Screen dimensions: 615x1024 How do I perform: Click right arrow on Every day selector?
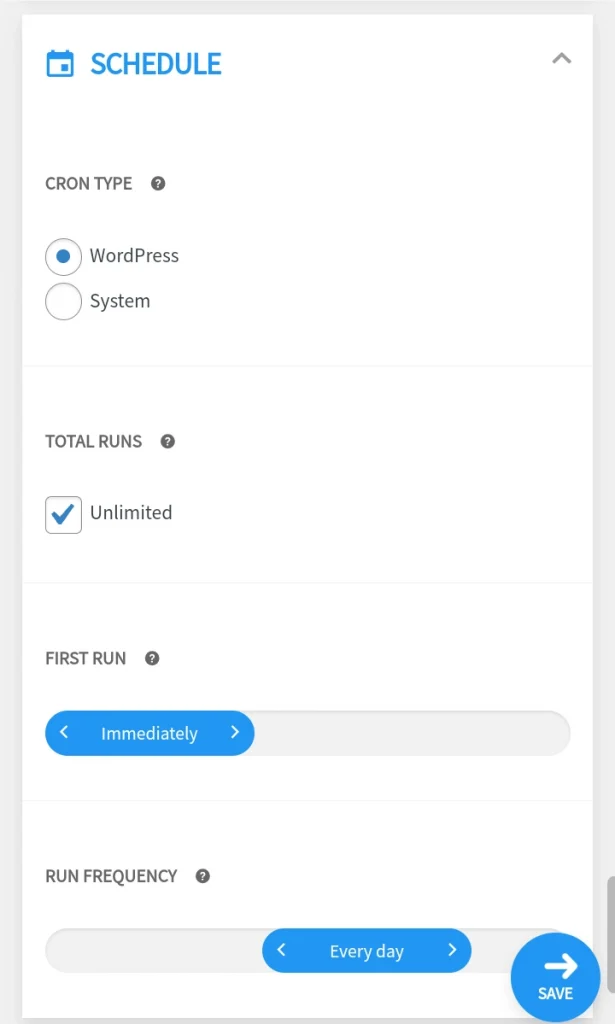(452, 950)
